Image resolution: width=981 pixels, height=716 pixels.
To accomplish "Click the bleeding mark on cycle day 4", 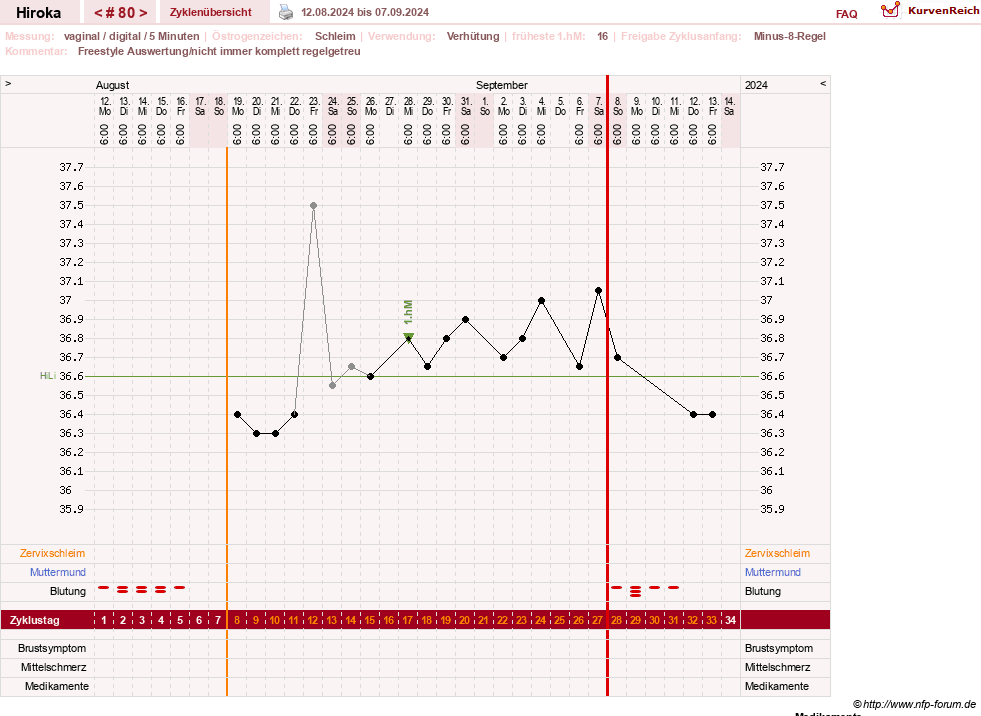I will pyautogui.click(x=161, y=590).
